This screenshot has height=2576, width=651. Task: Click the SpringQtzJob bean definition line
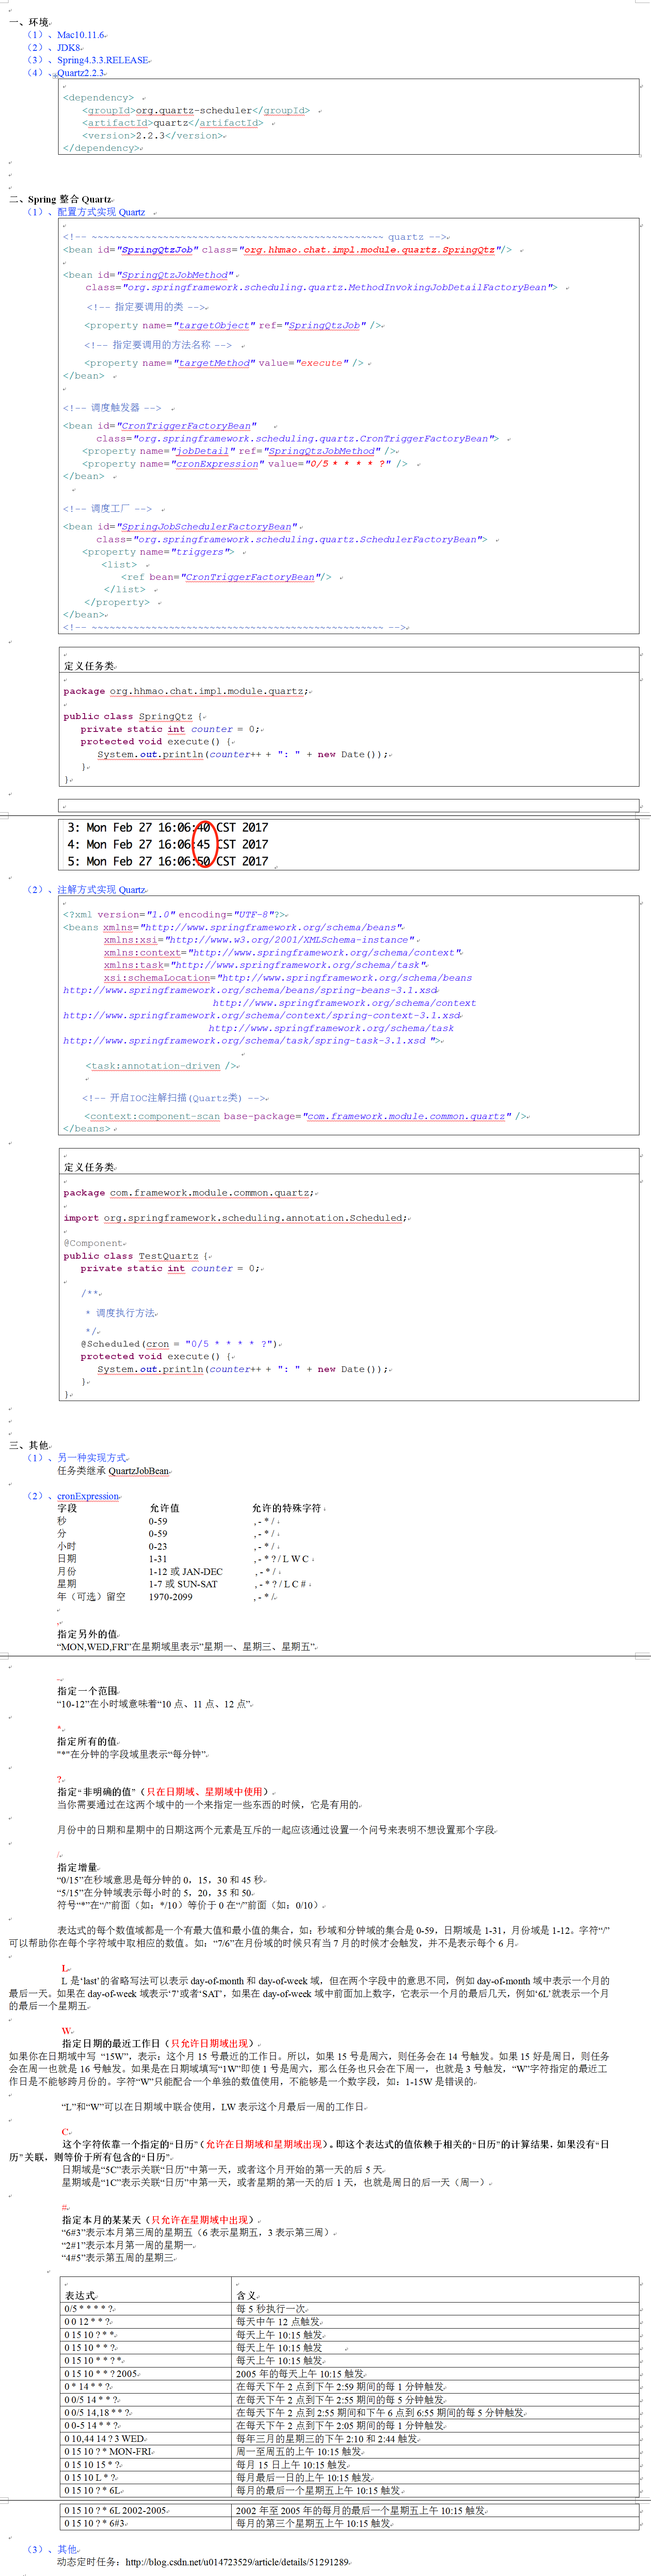288,250
